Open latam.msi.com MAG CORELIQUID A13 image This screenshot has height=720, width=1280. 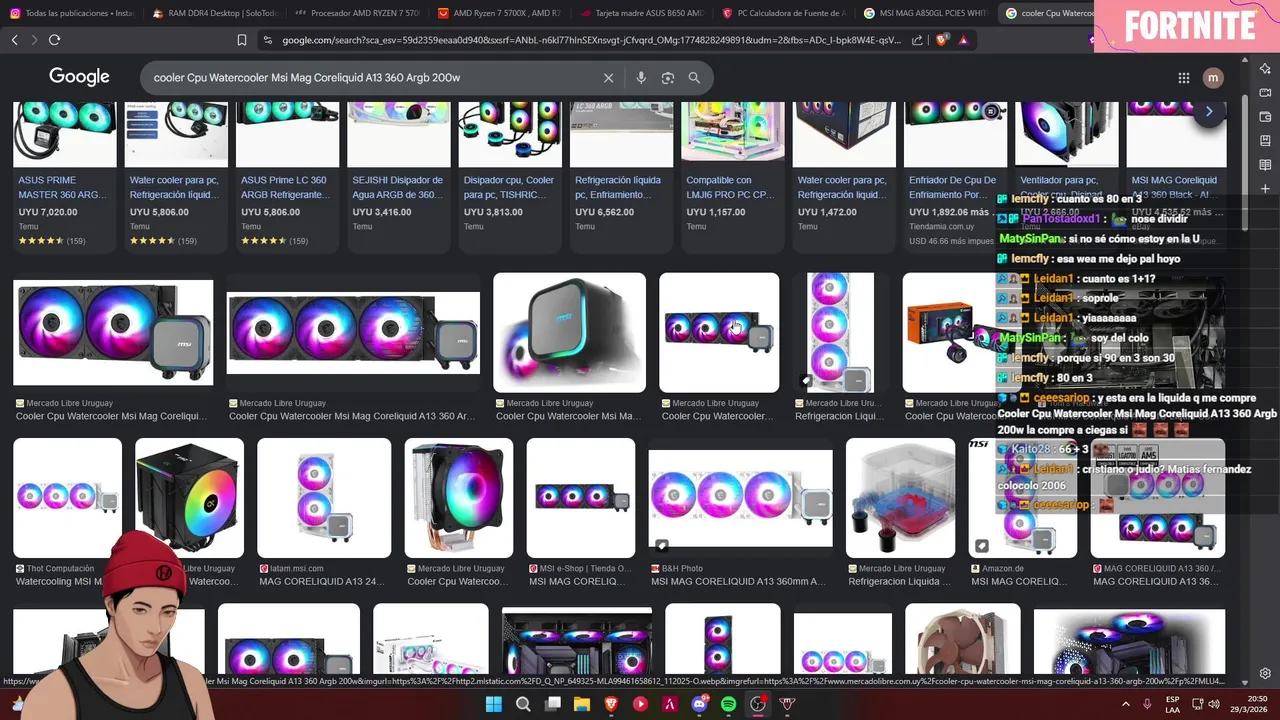[x=324, y=498]
